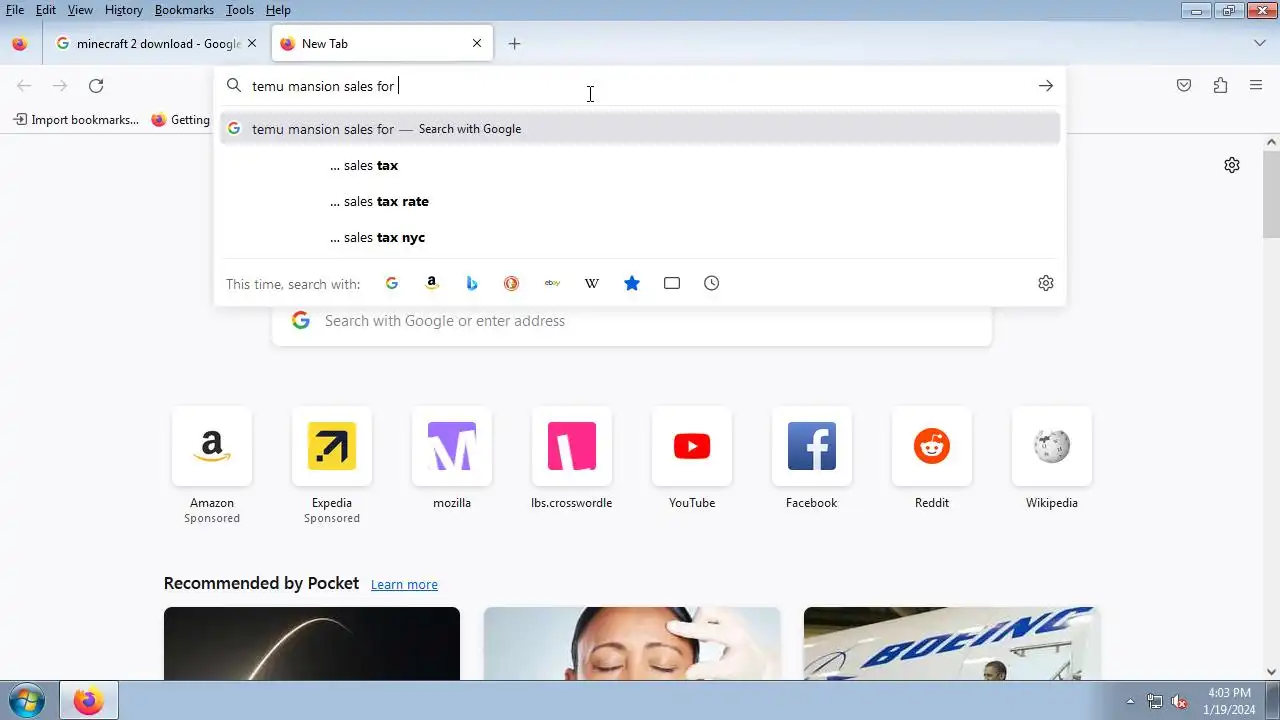Open the Help menu

pos(278,10)
